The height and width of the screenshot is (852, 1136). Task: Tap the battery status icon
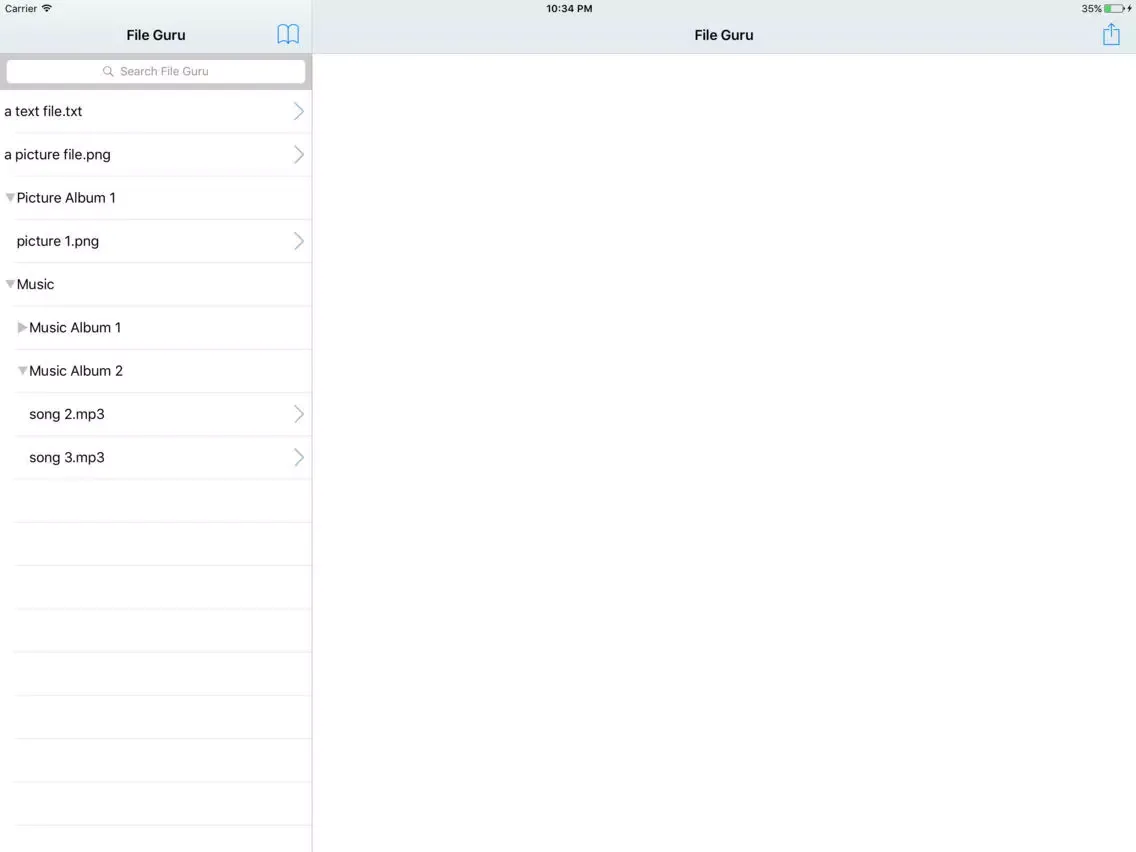click(x=1114, y=9)
